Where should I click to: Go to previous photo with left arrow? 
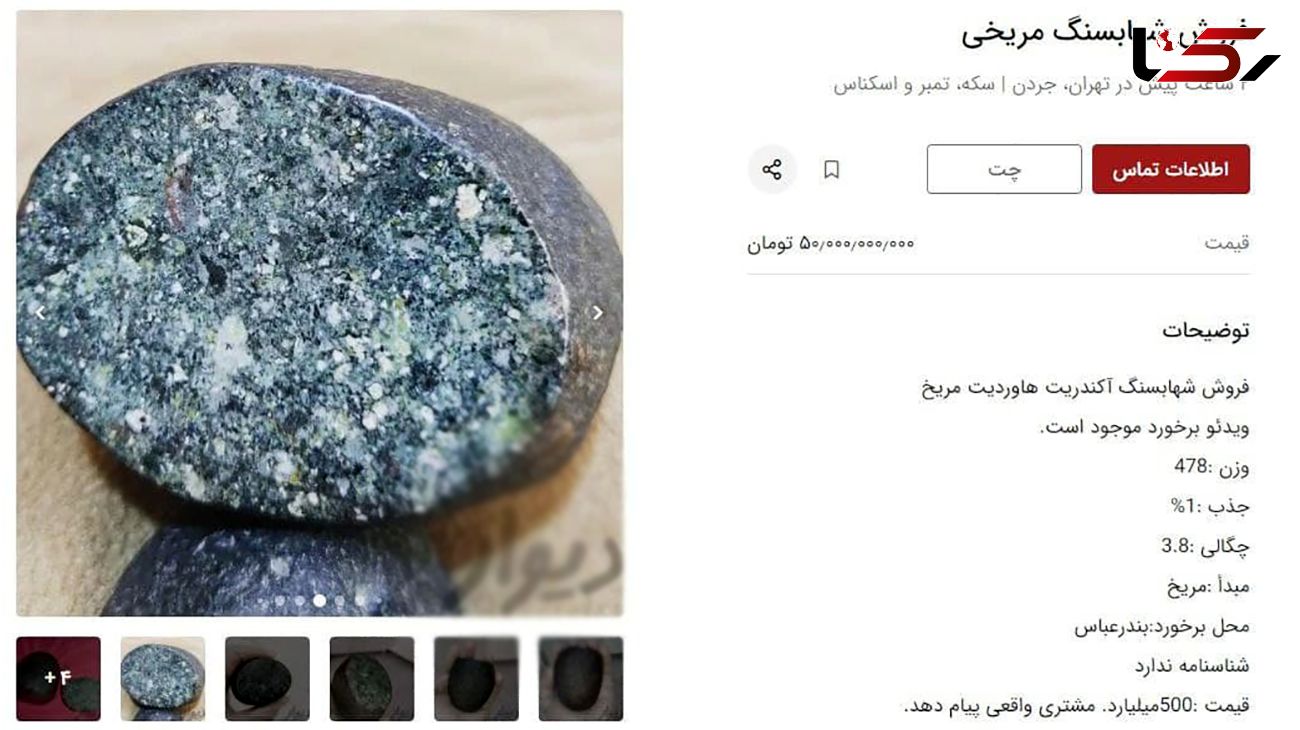41,312
